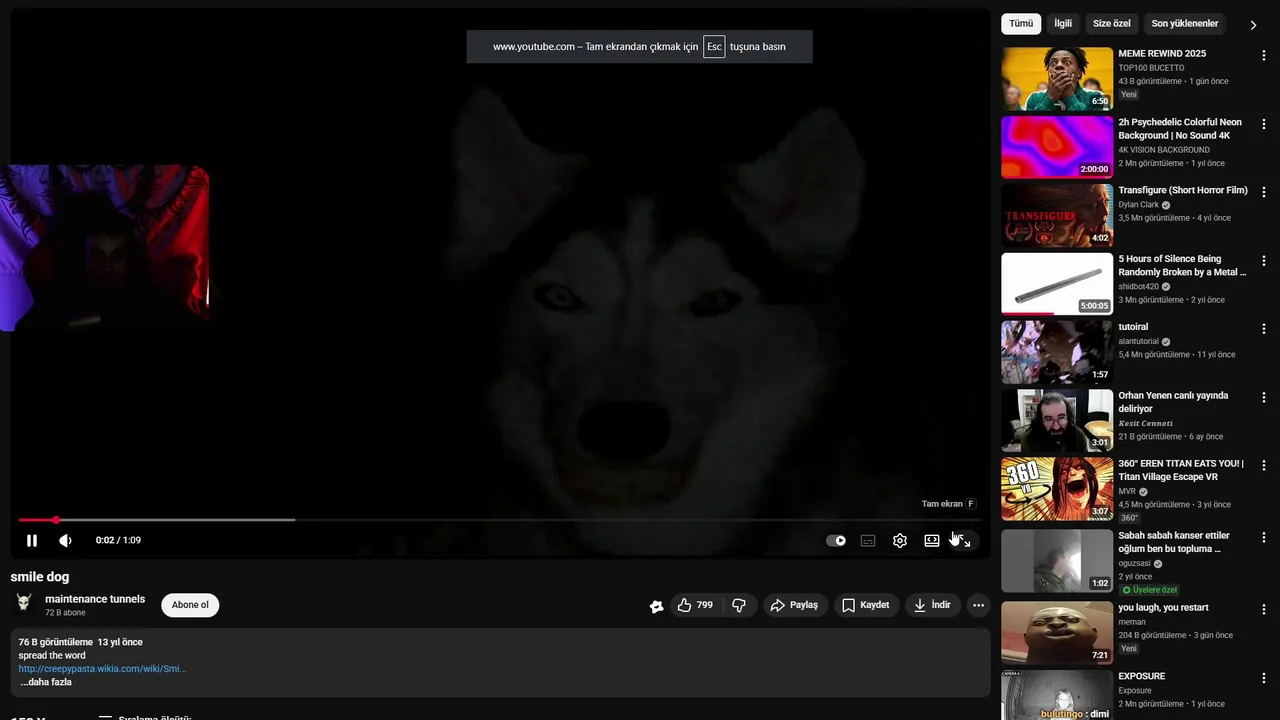Switch to theater mode view

932,541
